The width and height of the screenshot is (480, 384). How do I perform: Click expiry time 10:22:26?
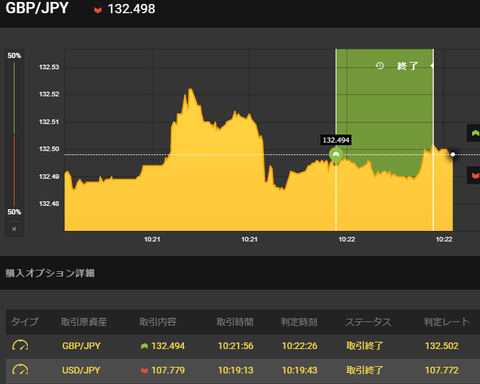[x=300, y=346]
